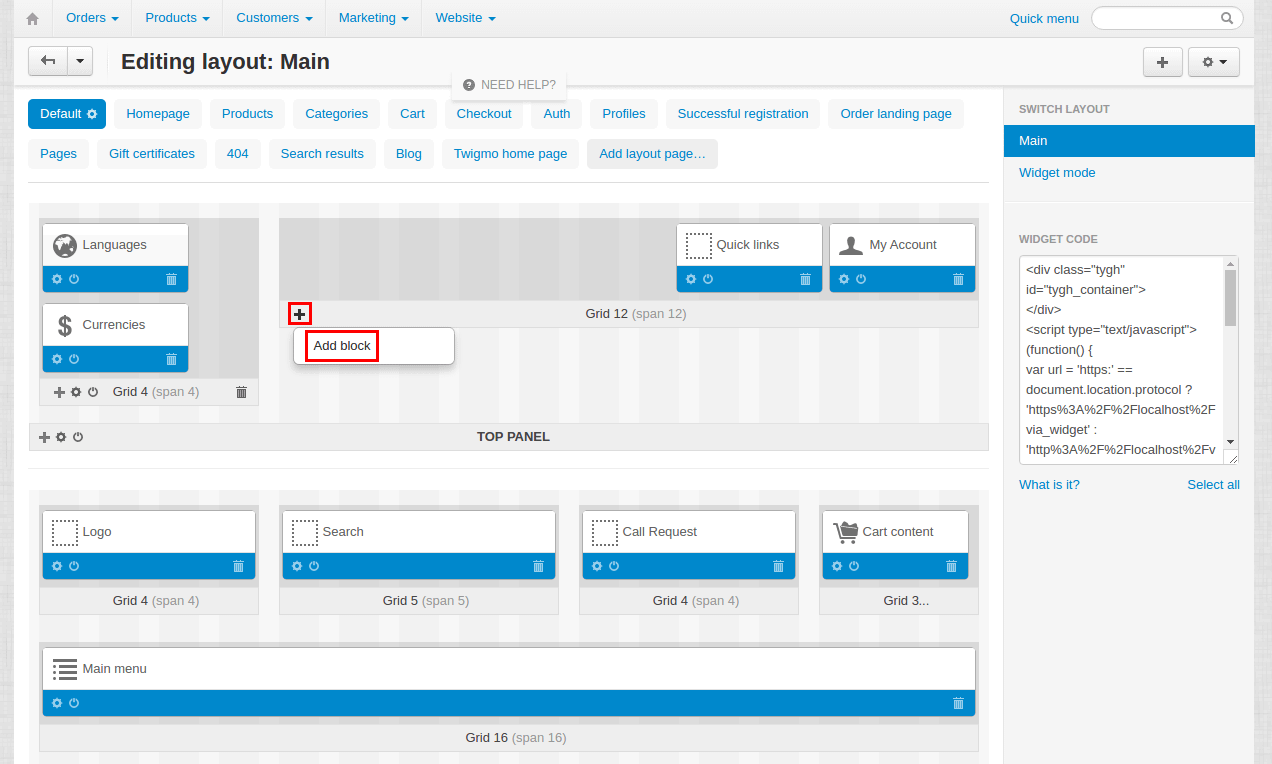Viewport: 1272px width, 764px height.
Task: Toggle My Account block on/off
Action: (861, 279)
